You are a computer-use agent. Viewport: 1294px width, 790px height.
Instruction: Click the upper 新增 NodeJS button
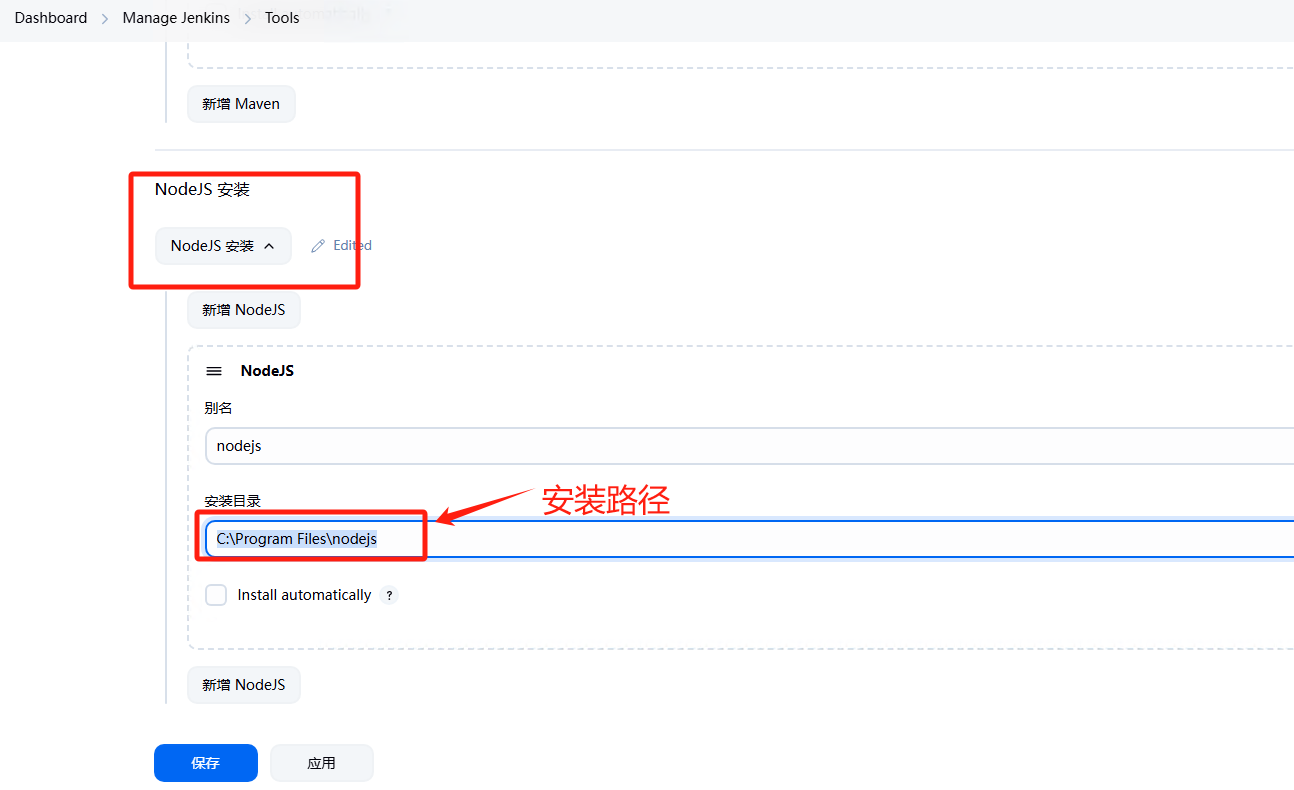click(244, 310)
